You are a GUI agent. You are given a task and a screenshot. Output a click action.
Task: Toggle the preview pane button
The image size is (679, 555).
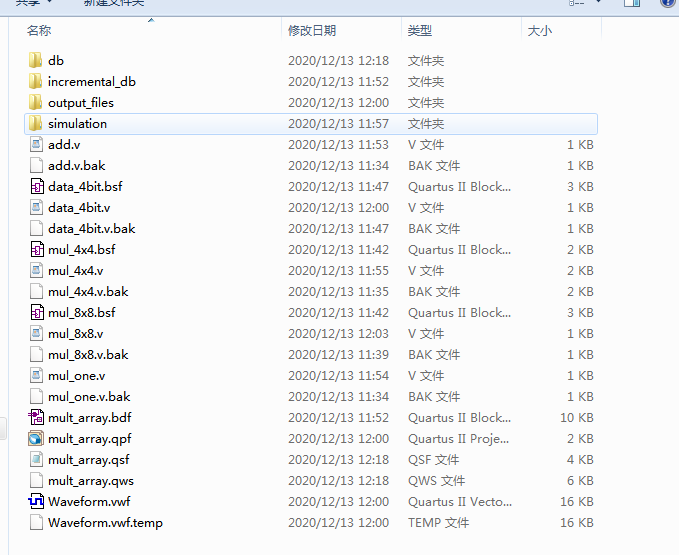click(631, 3)
